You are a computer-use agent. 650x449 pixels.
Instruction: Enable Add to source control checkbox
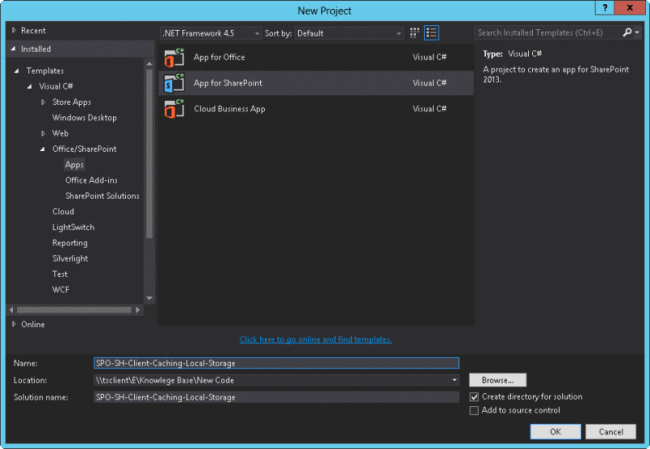click(474, 410)
